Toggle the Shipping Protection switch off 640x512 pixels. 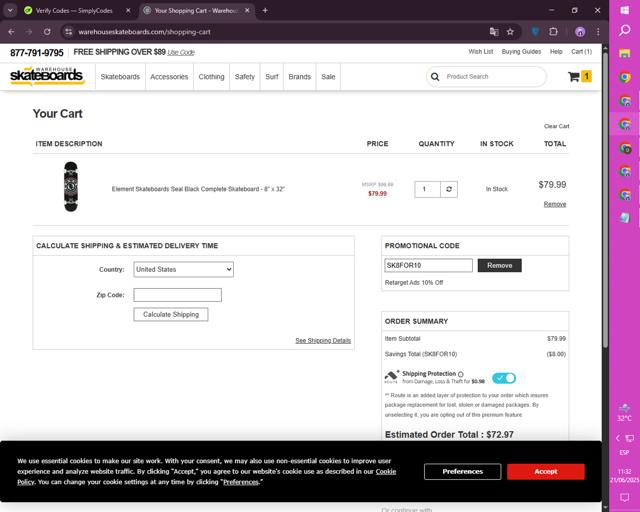coord(504,378)
